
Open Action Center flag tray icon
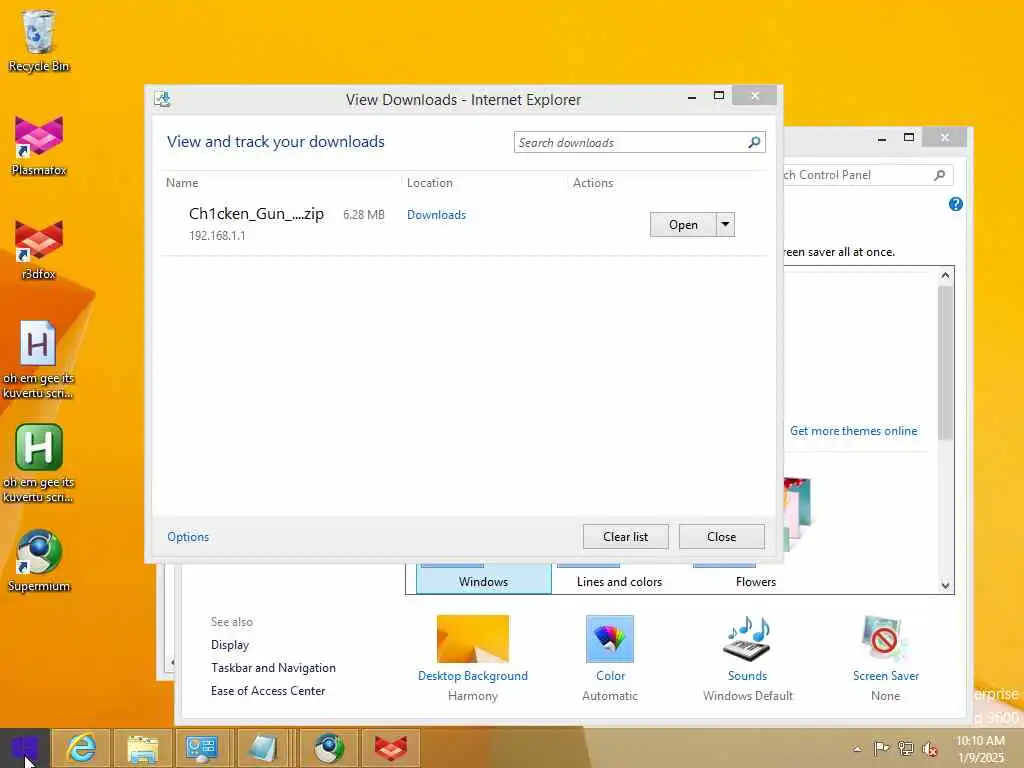(x=881, y=748)
